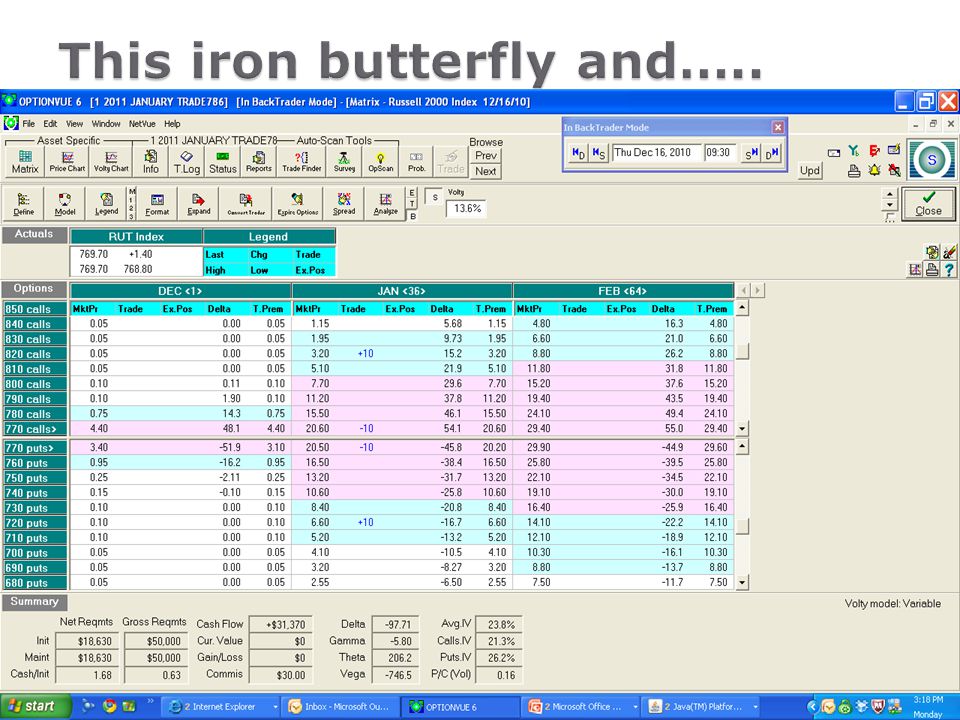Click the blue question mark help icon

[x=949, y=269]
